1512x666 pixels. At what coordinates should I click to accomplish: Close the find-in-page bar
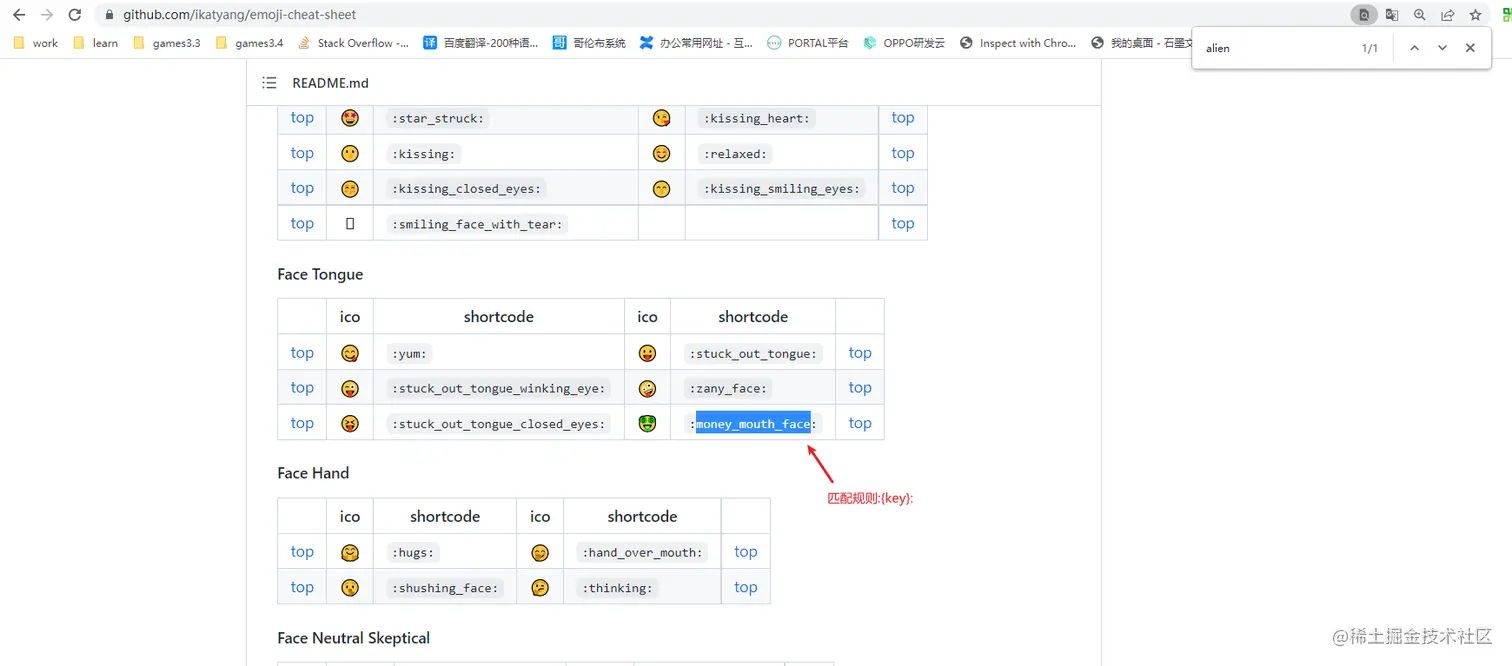point(1470,48)
